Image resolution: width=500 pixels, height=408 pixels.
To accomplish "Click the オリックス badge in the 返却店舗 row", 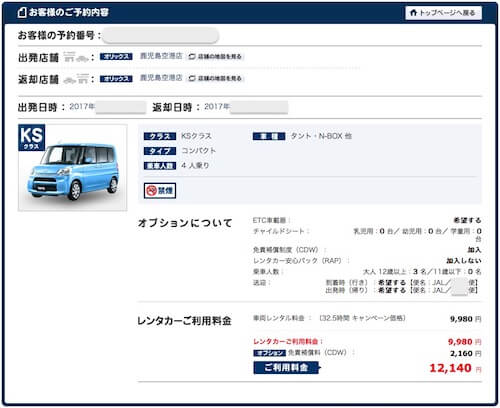I will 116,79.
